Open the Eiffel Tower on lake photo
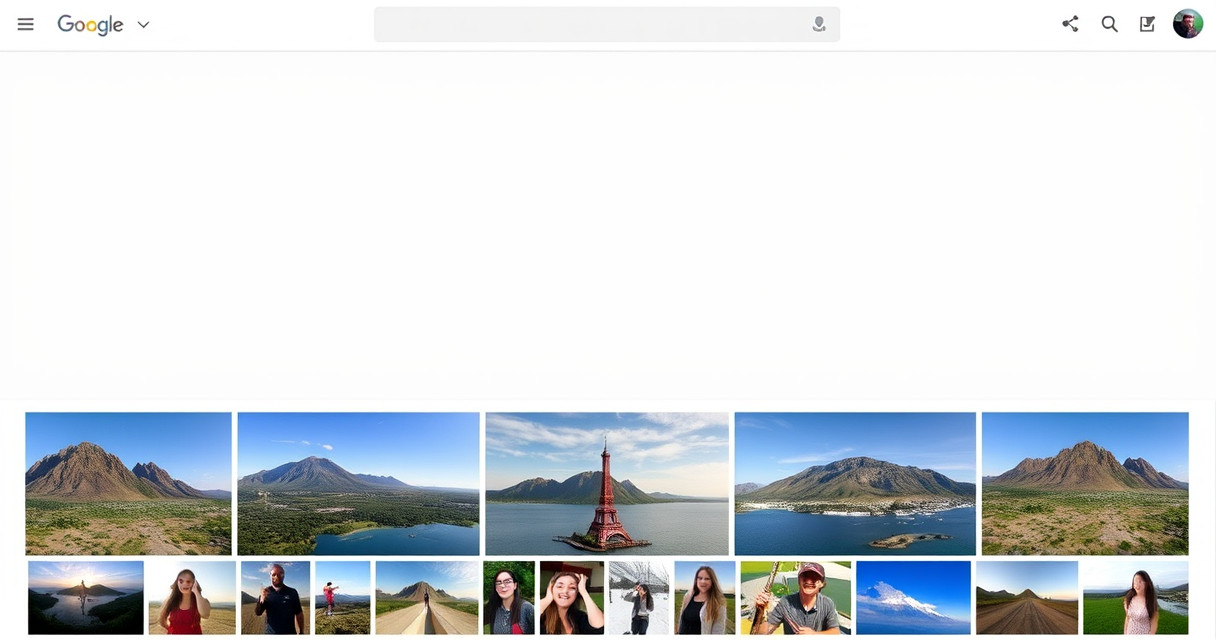The height and width of the screenshot is (640, 1216). coord(607,484)
